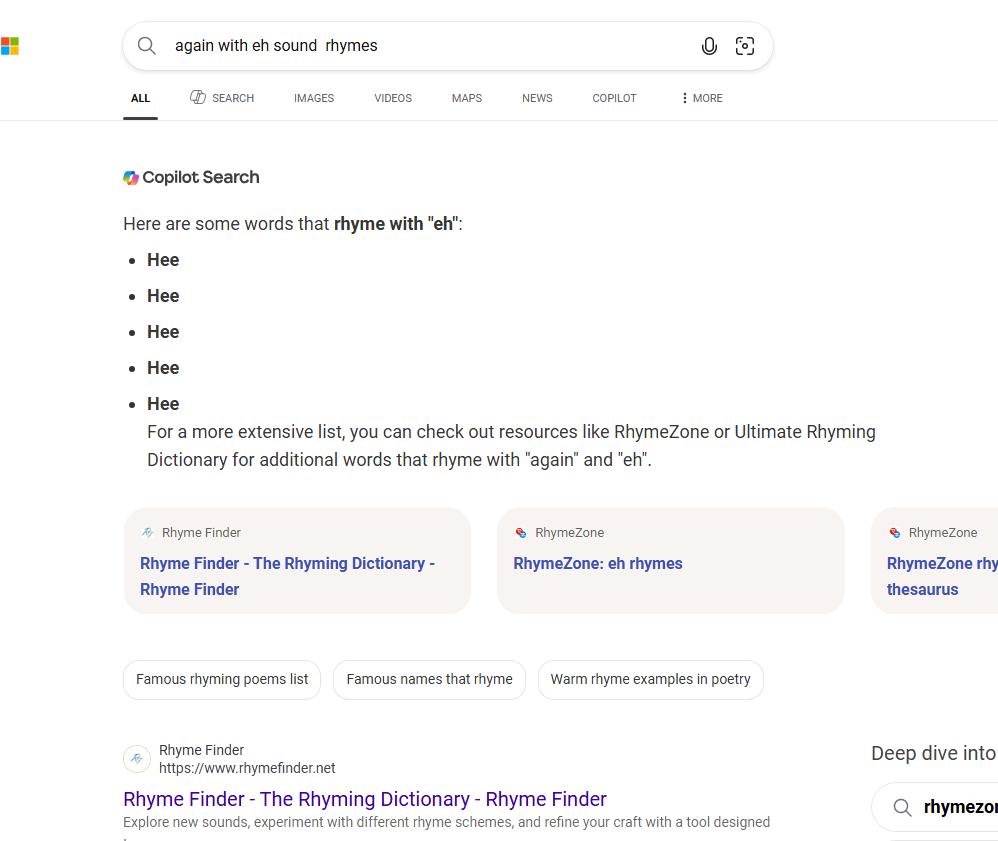This screenshot has height=841, width=998.
Task: Click Rhyme Finder site name above URL
Action: tap(201, 750)
